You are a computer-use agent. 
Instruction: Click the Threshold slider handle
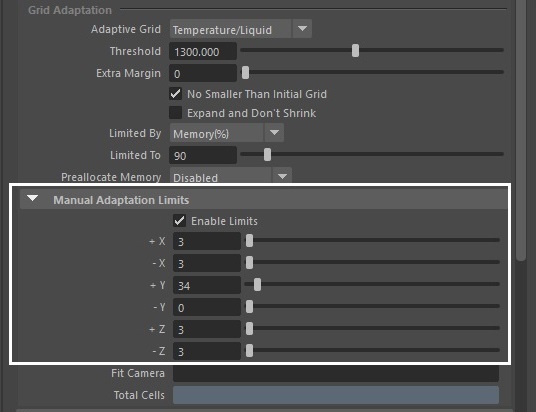(356, 51)
